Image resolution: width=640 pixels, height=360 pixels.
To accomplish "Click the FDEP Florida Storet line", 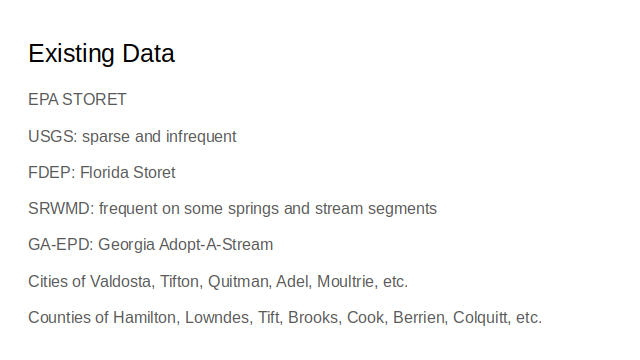I will click(102, 173).
